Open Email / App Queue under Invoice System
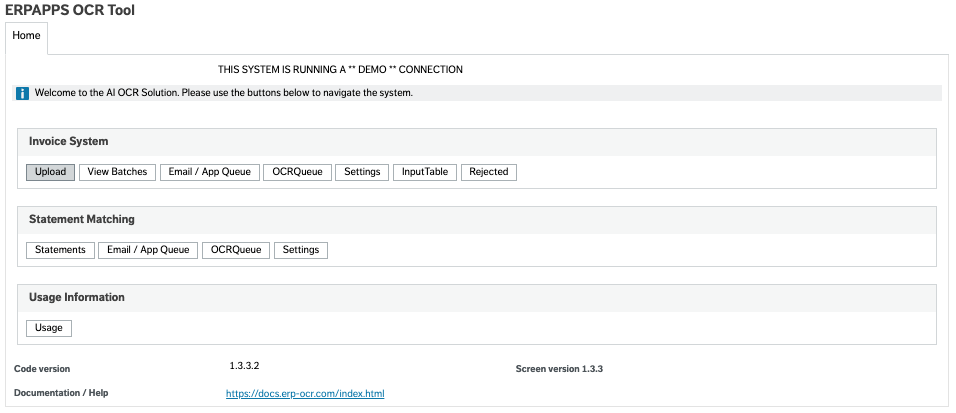Image resolution: width=956 pixels, height=413 pixels. point(210,172)
